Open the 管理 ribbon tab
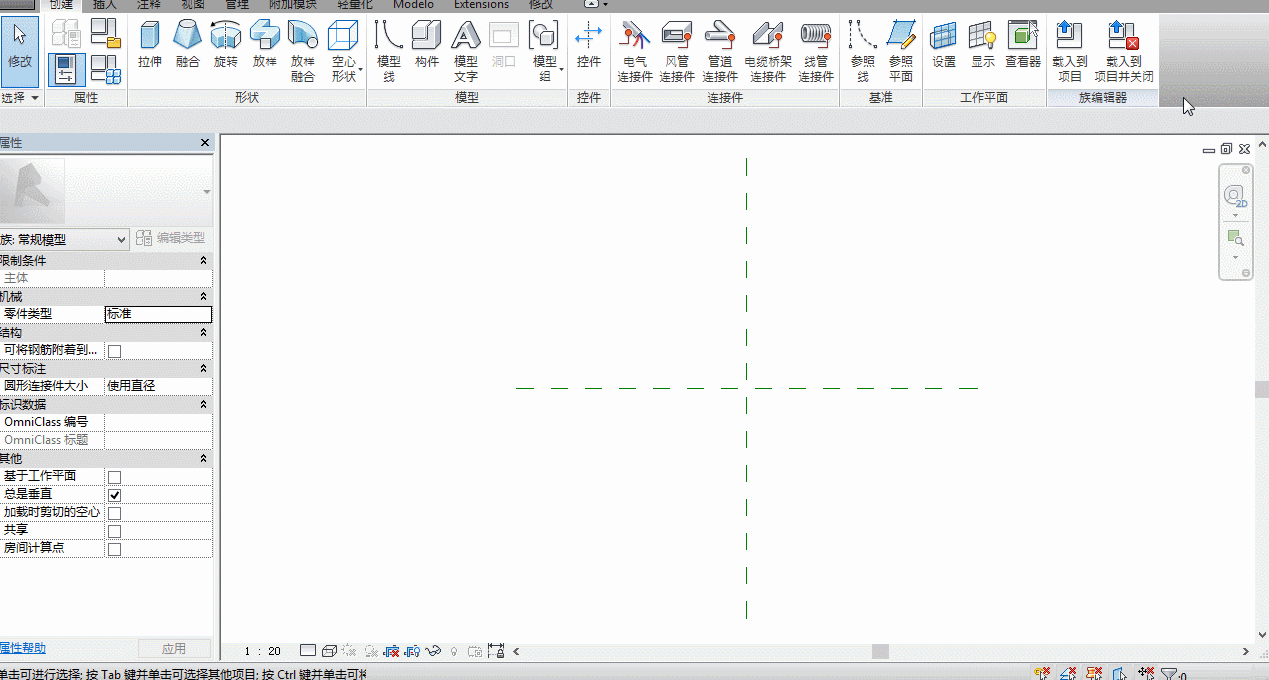1269x680 pixels. click(237, 5)
